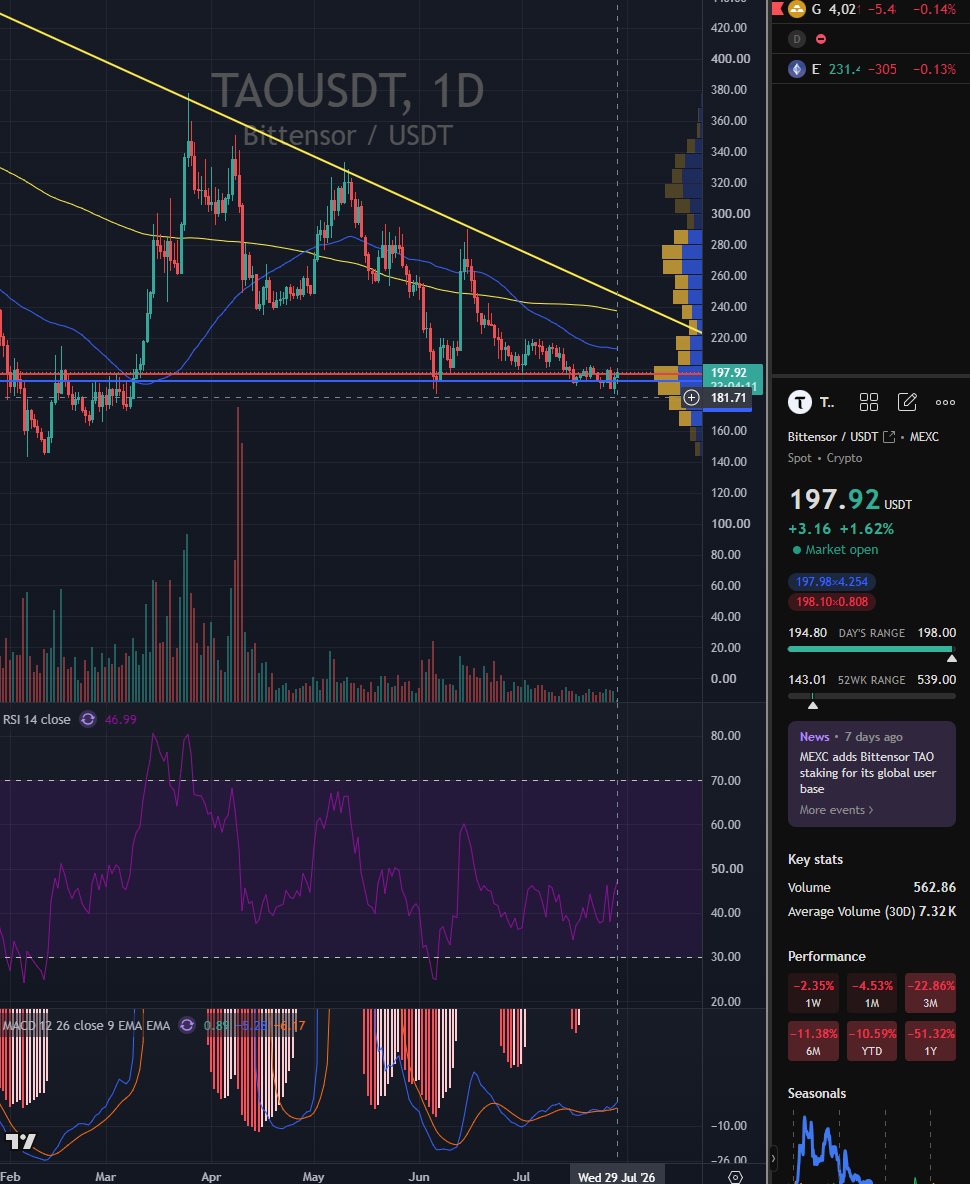Viewport: 970px width, 1184px height.
Task: Open the note edit pencil icon
Action: pyautogui.click(x=907, y=402)
